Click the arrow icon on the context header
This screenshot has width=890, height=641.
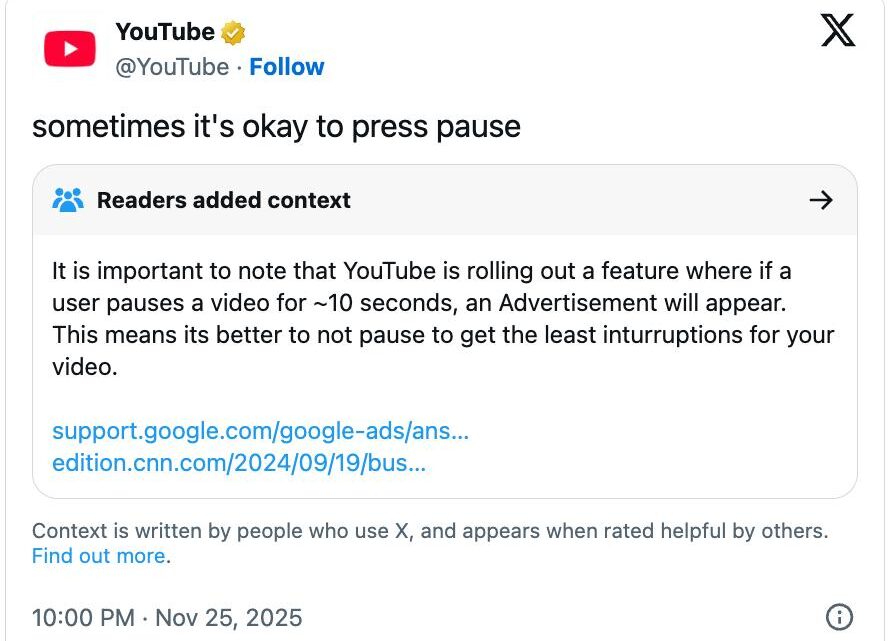coord(821,200)
